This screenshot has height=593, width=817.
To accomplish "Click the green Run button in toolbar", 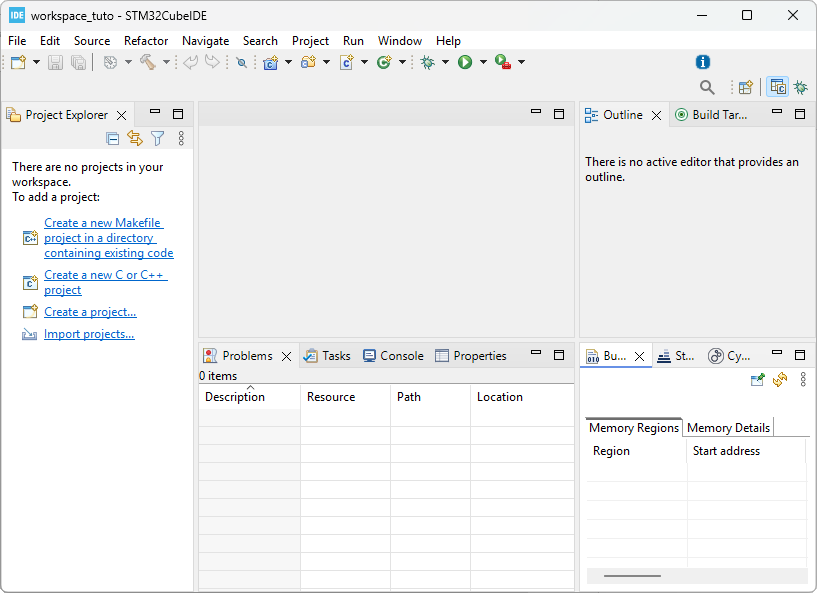I will click(x=465, y=62).
